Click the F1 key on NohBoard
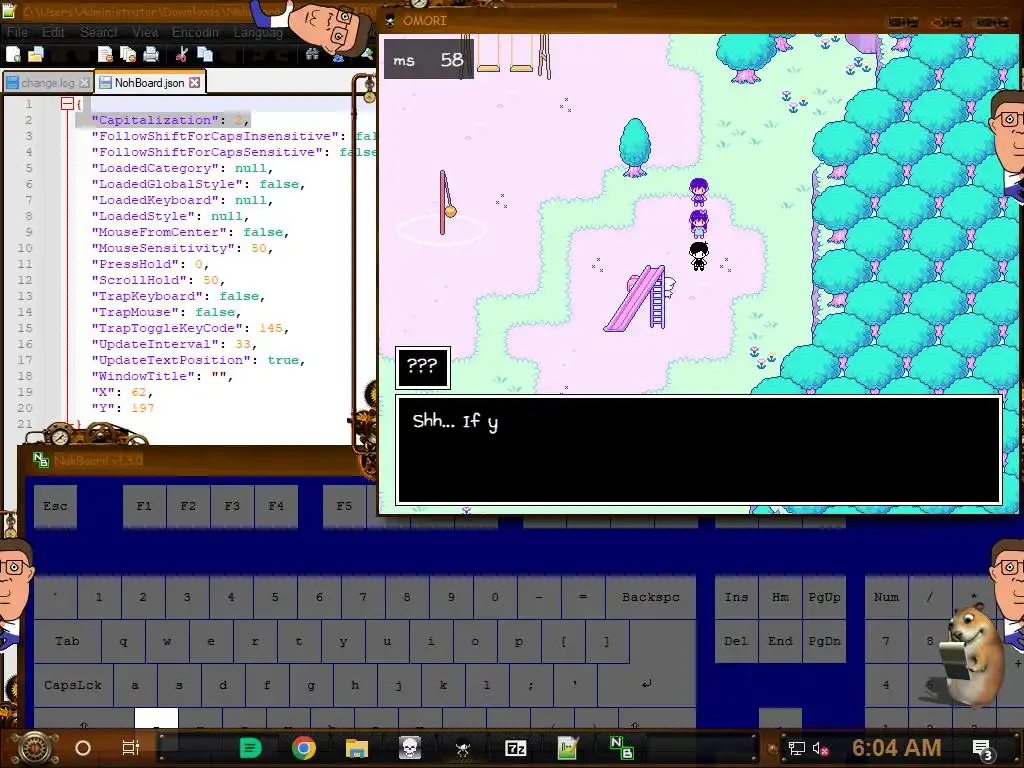Image resolution: width=1024 pixels, height=768 pixels. [144, 506]
